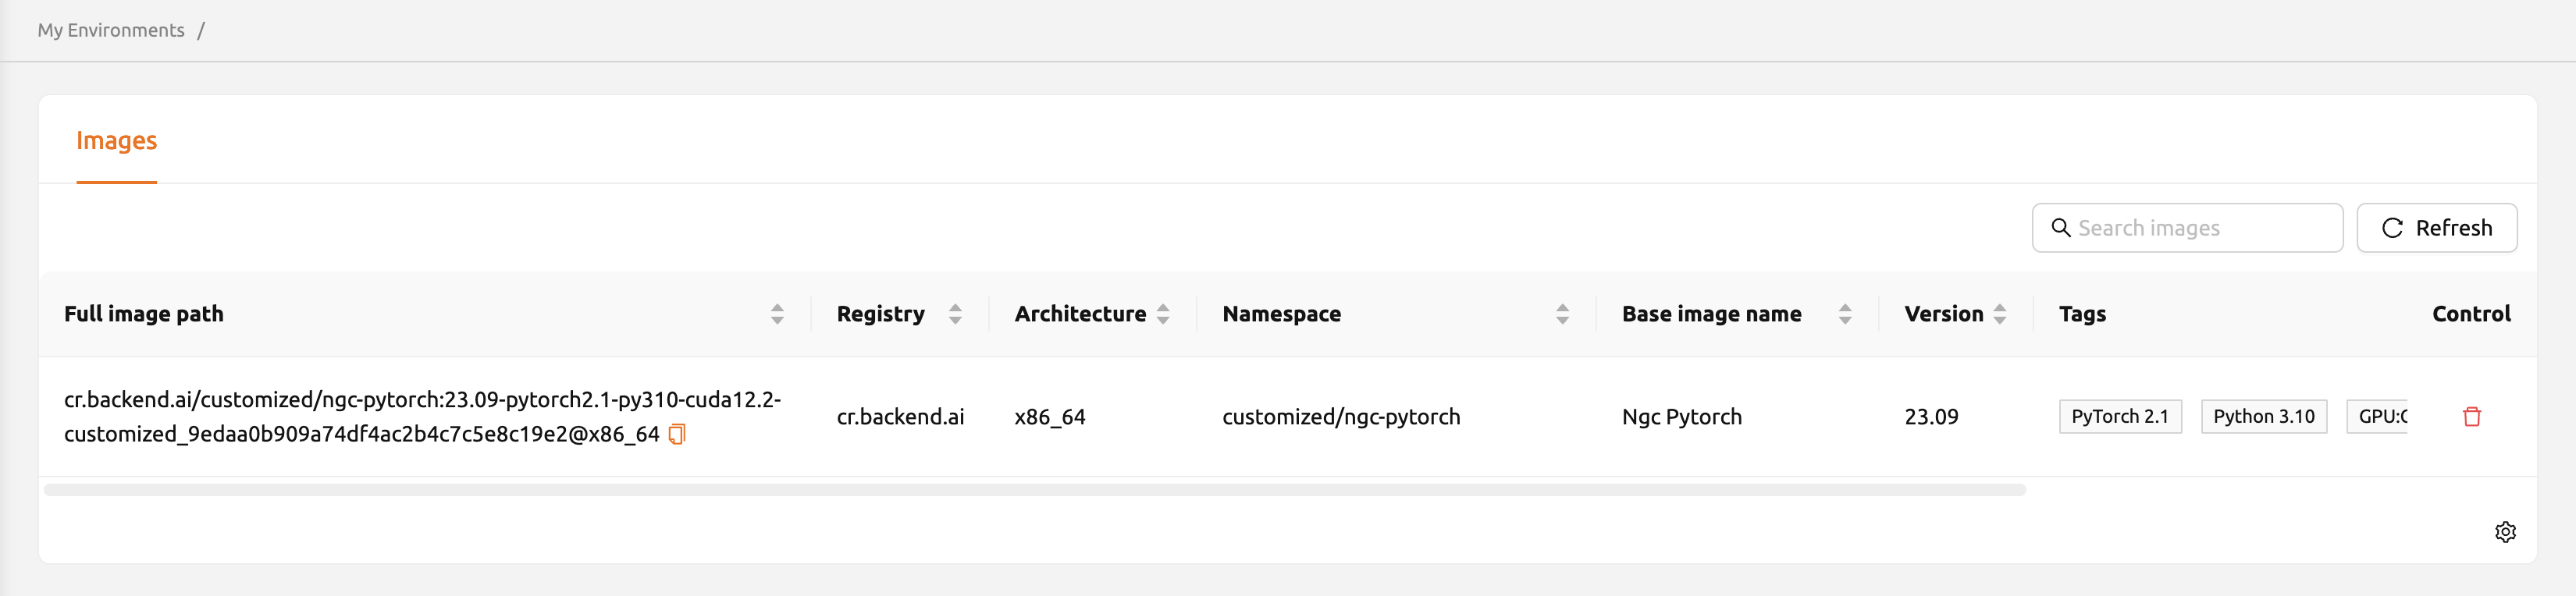This screenshot has height=596, width=2576.
Task: Click the Control column header
Action: [2471, 314]
